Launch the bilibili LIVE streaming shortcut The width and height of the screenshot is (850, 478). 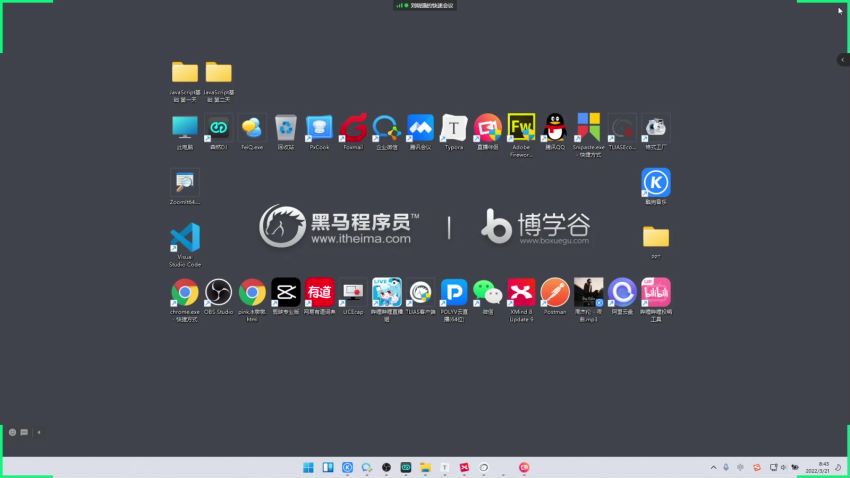coord(387,293)
